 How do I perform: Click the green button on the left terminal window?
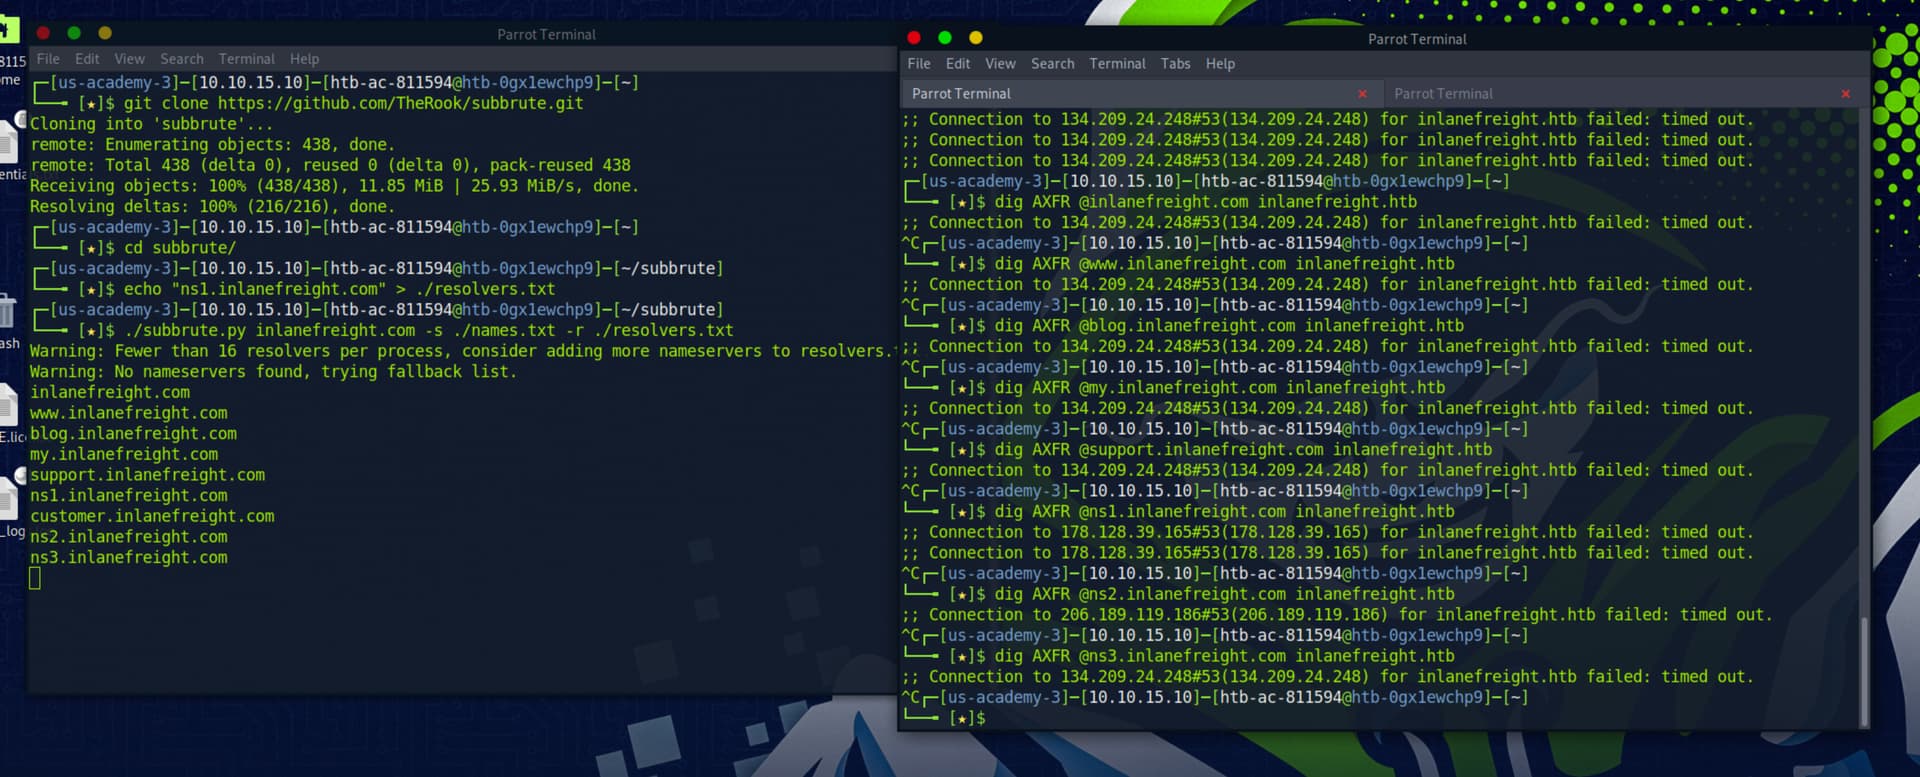click(74, 33)
